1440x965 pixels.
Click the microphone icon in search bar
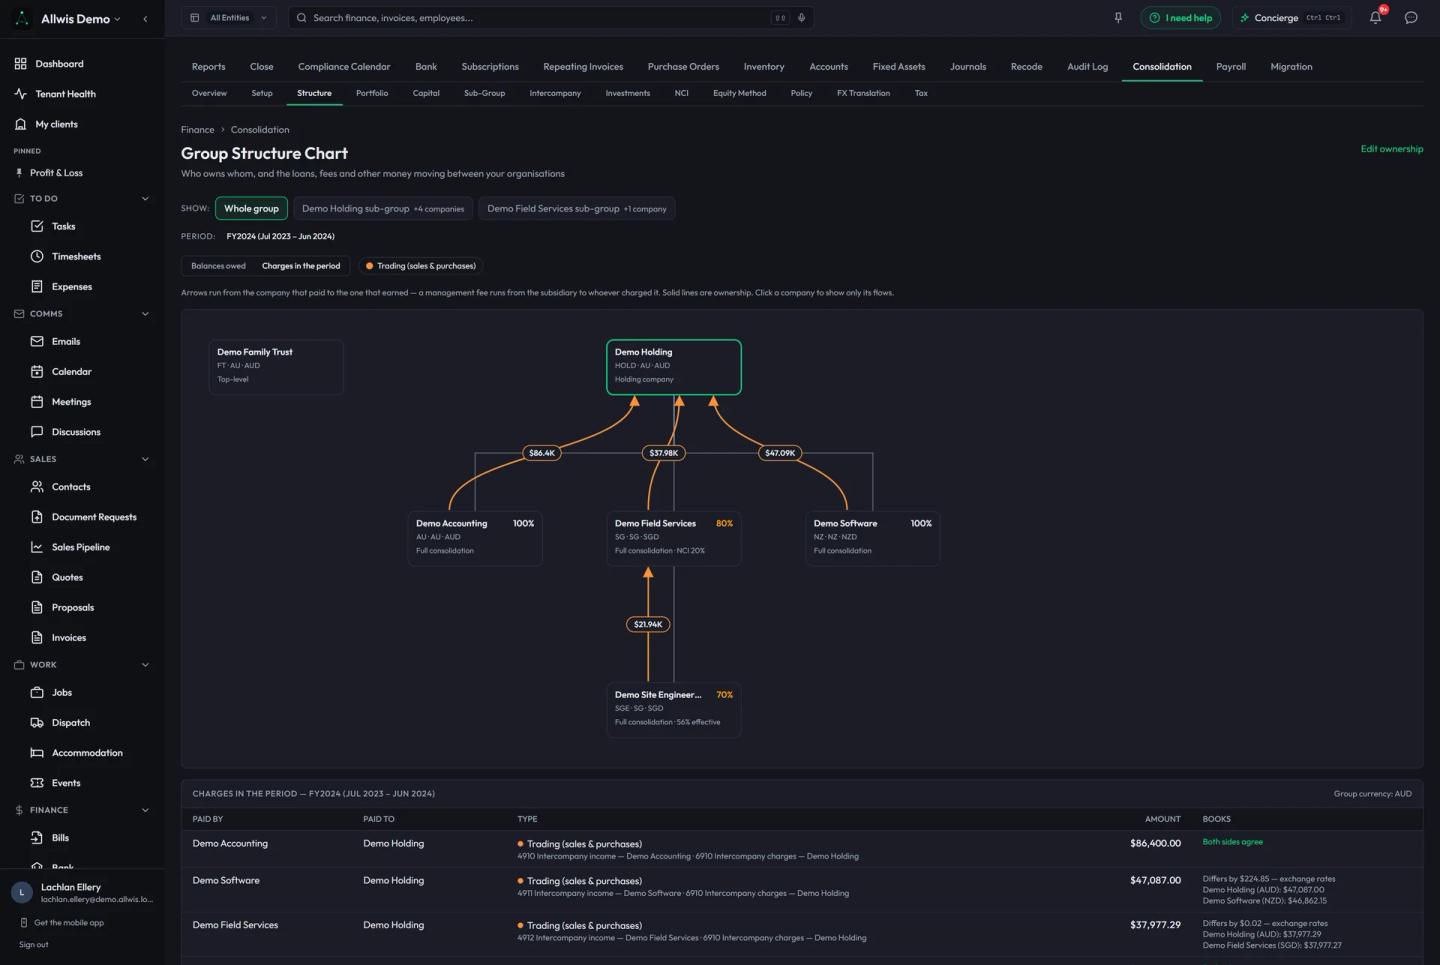801,18
